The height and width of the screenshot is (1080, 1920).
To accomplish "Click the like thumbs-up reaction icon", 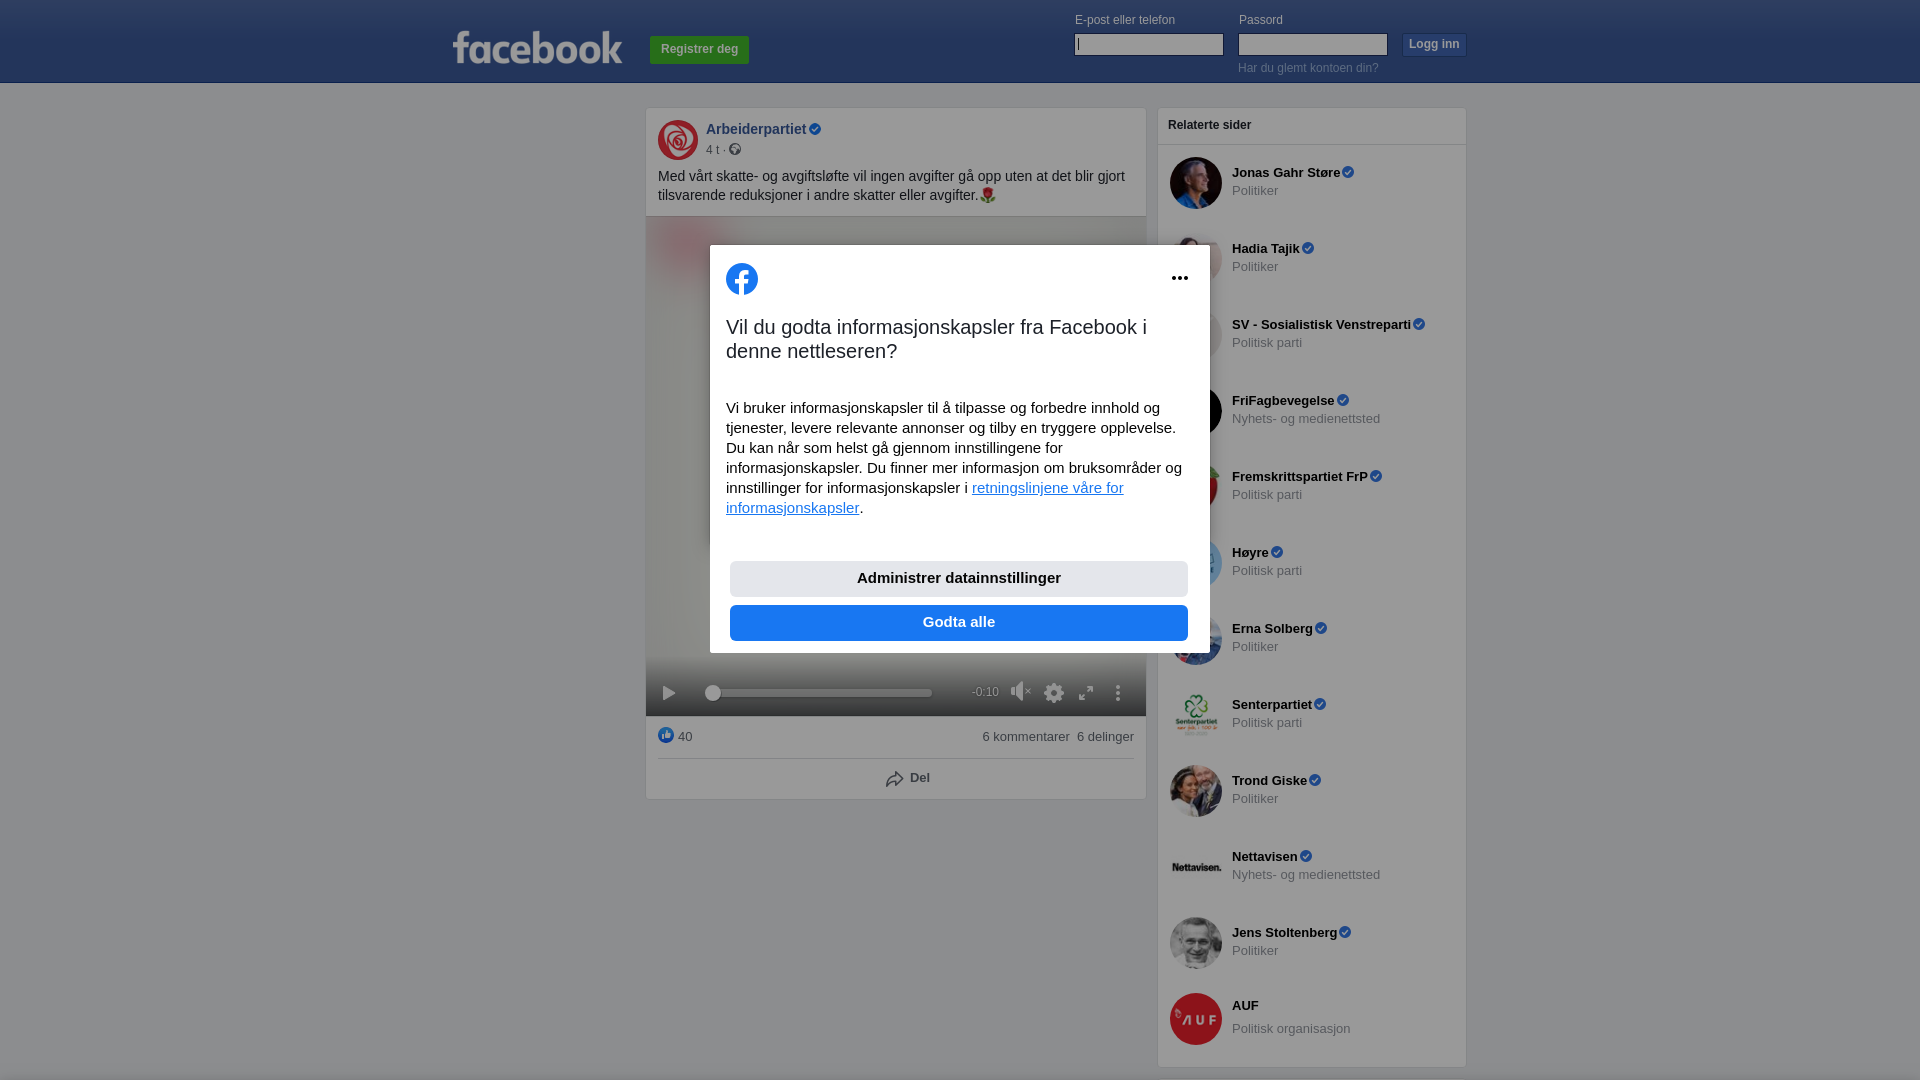I will point(666,736).
